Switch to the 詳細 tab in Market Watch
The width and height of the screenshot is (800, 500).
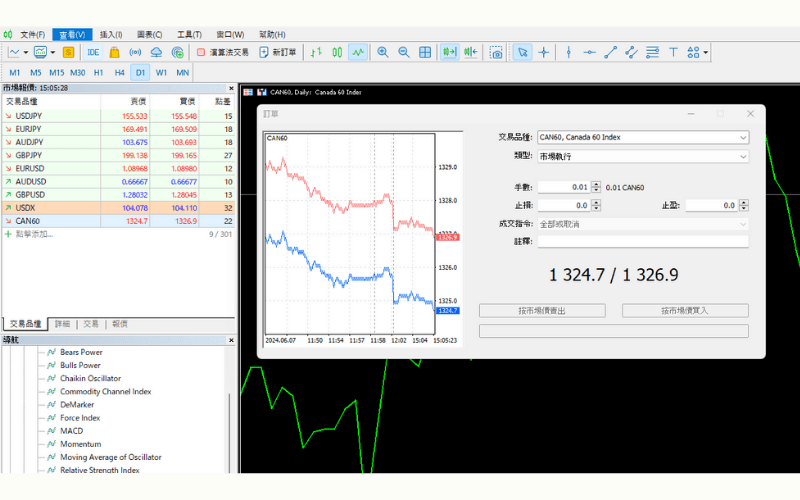62,324
